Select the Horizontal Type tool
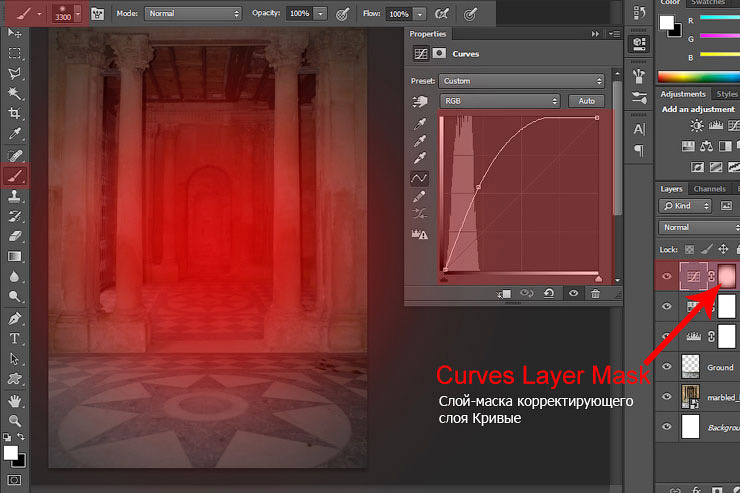Image resolution: width=740 pixels, height=493 pixels. click(x=15, y=338)
